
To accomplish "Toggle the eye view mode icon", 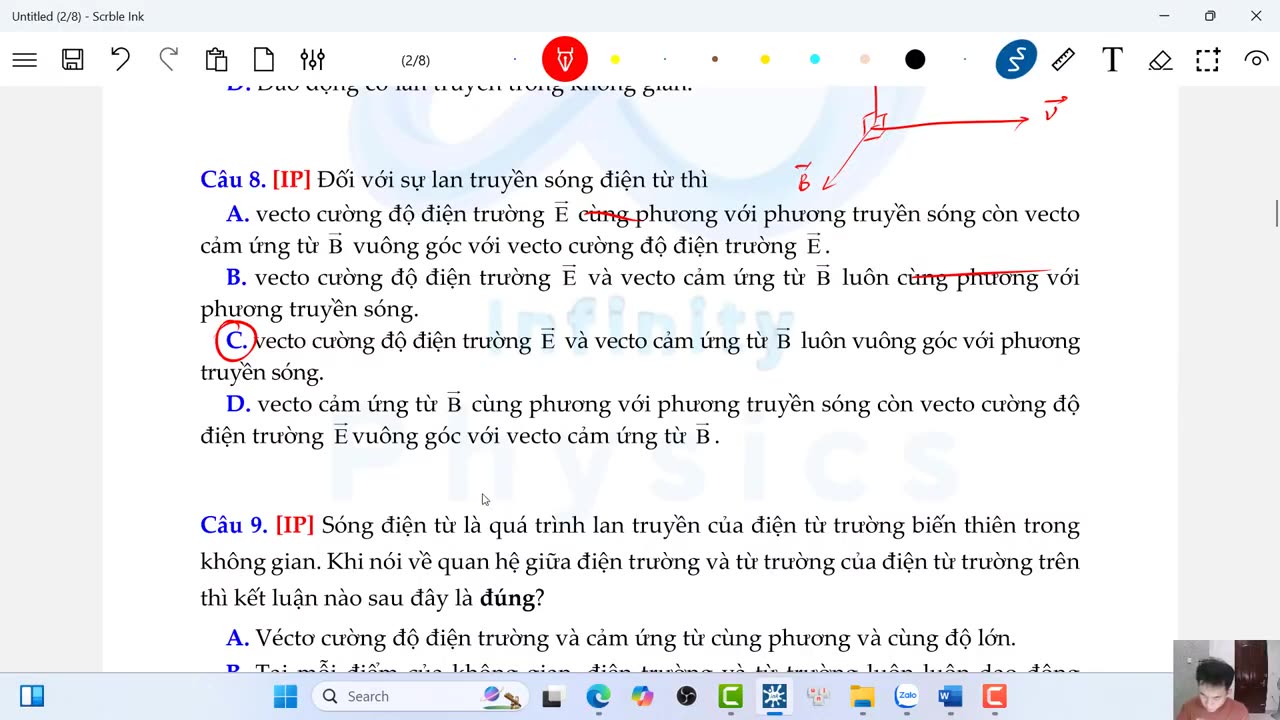I will click(x=1256, y=60).
